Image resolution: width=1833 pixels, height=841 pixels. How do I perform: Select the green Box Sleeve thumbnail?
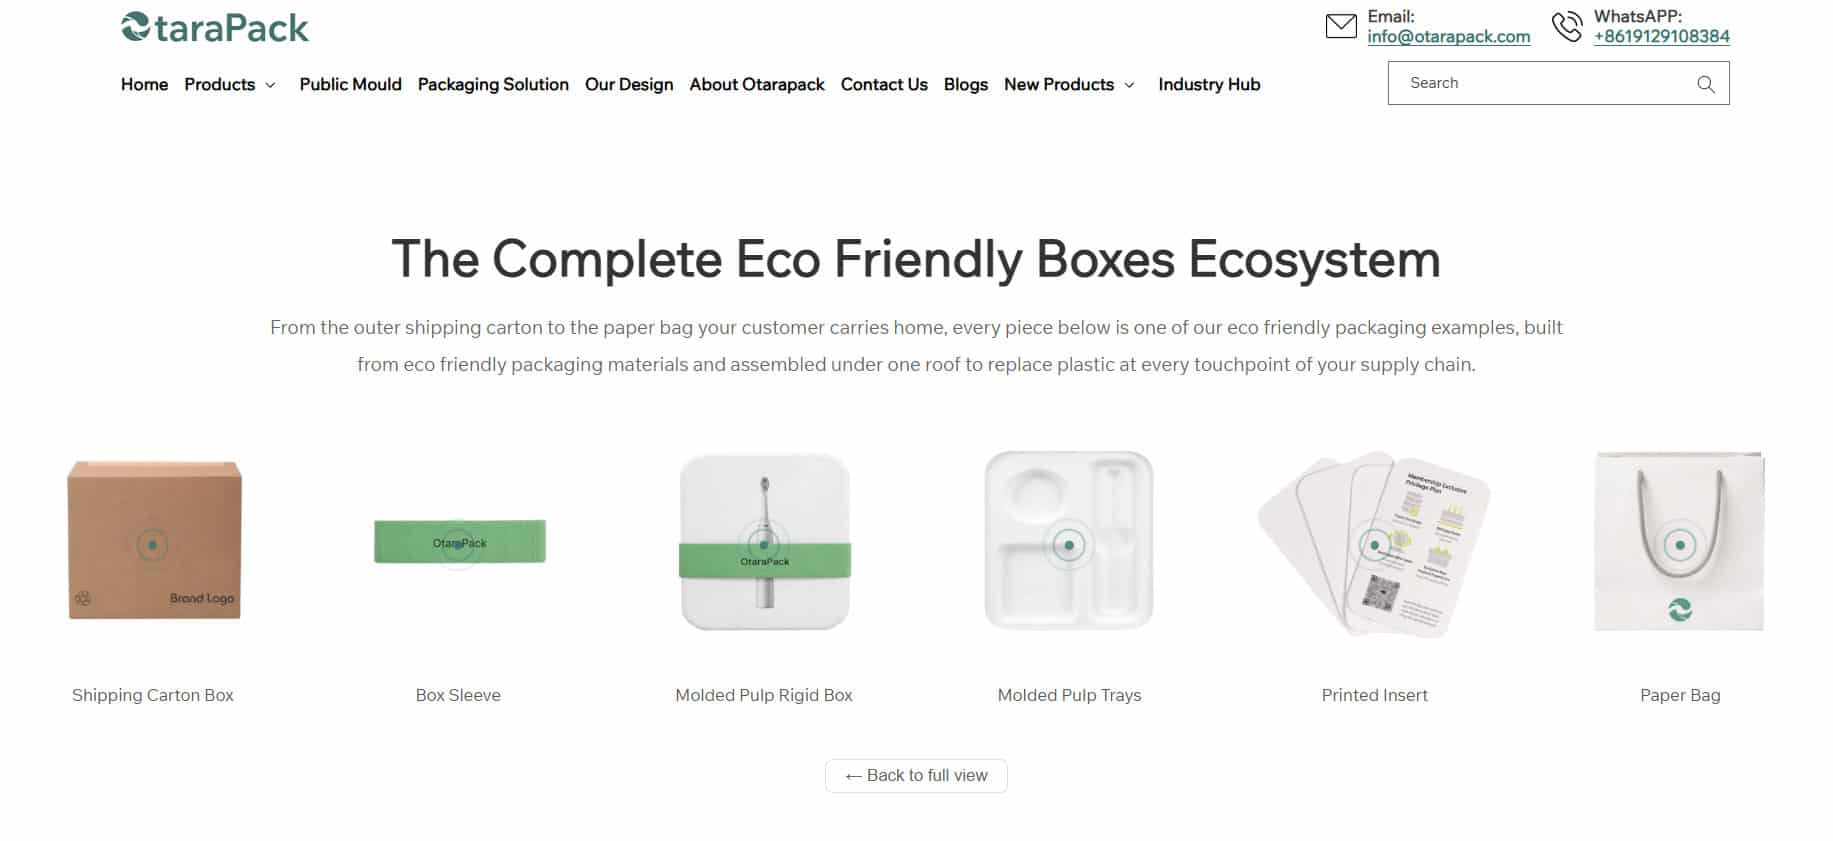click(459, 542)
